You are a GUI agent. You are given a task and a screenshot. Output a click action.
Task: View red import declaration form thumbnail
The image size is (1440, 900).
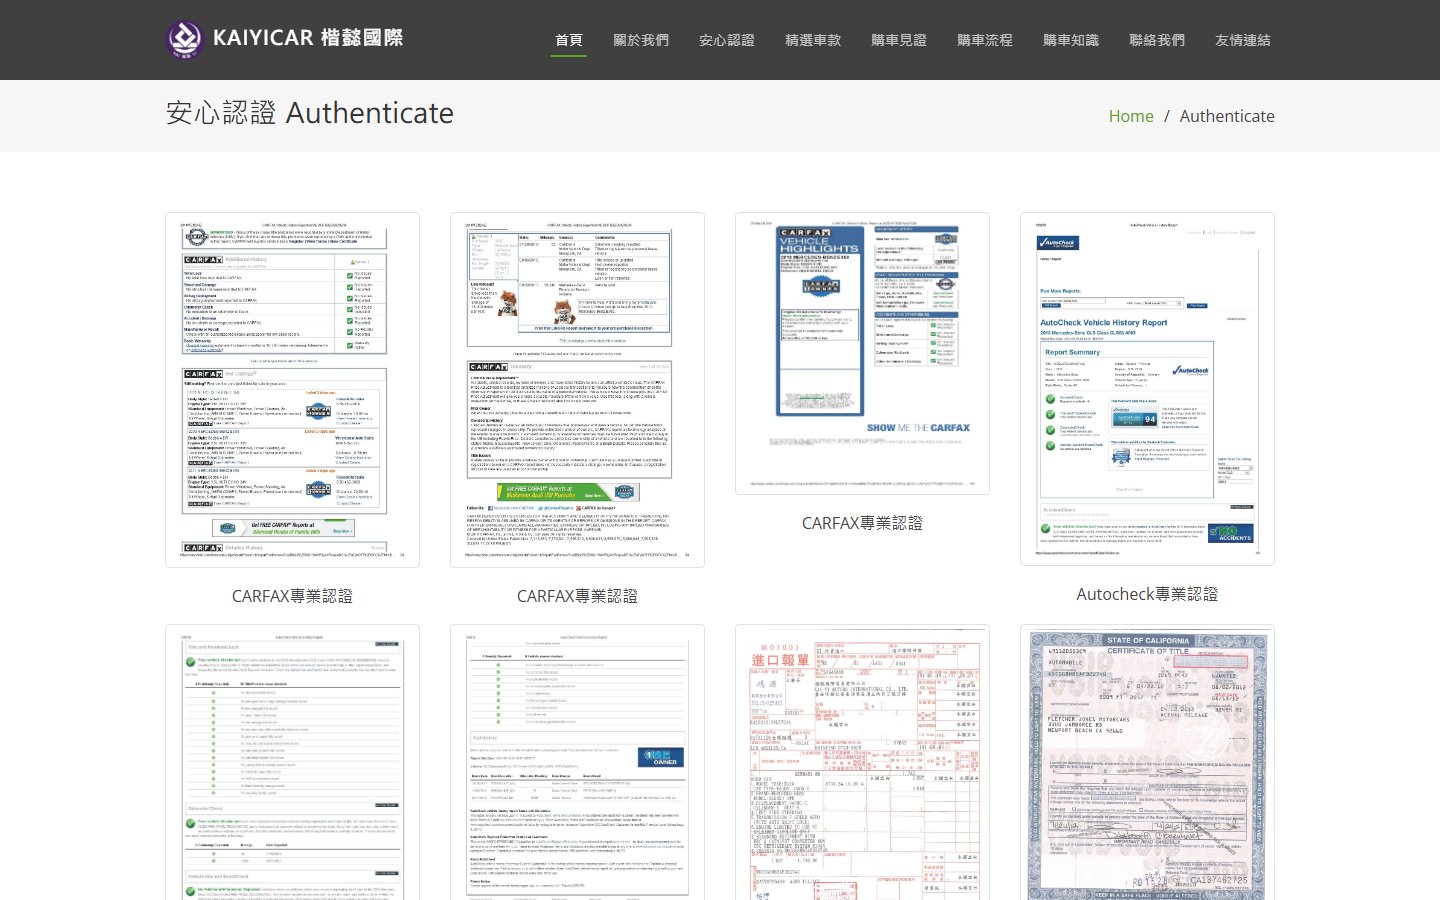point(862,765)
